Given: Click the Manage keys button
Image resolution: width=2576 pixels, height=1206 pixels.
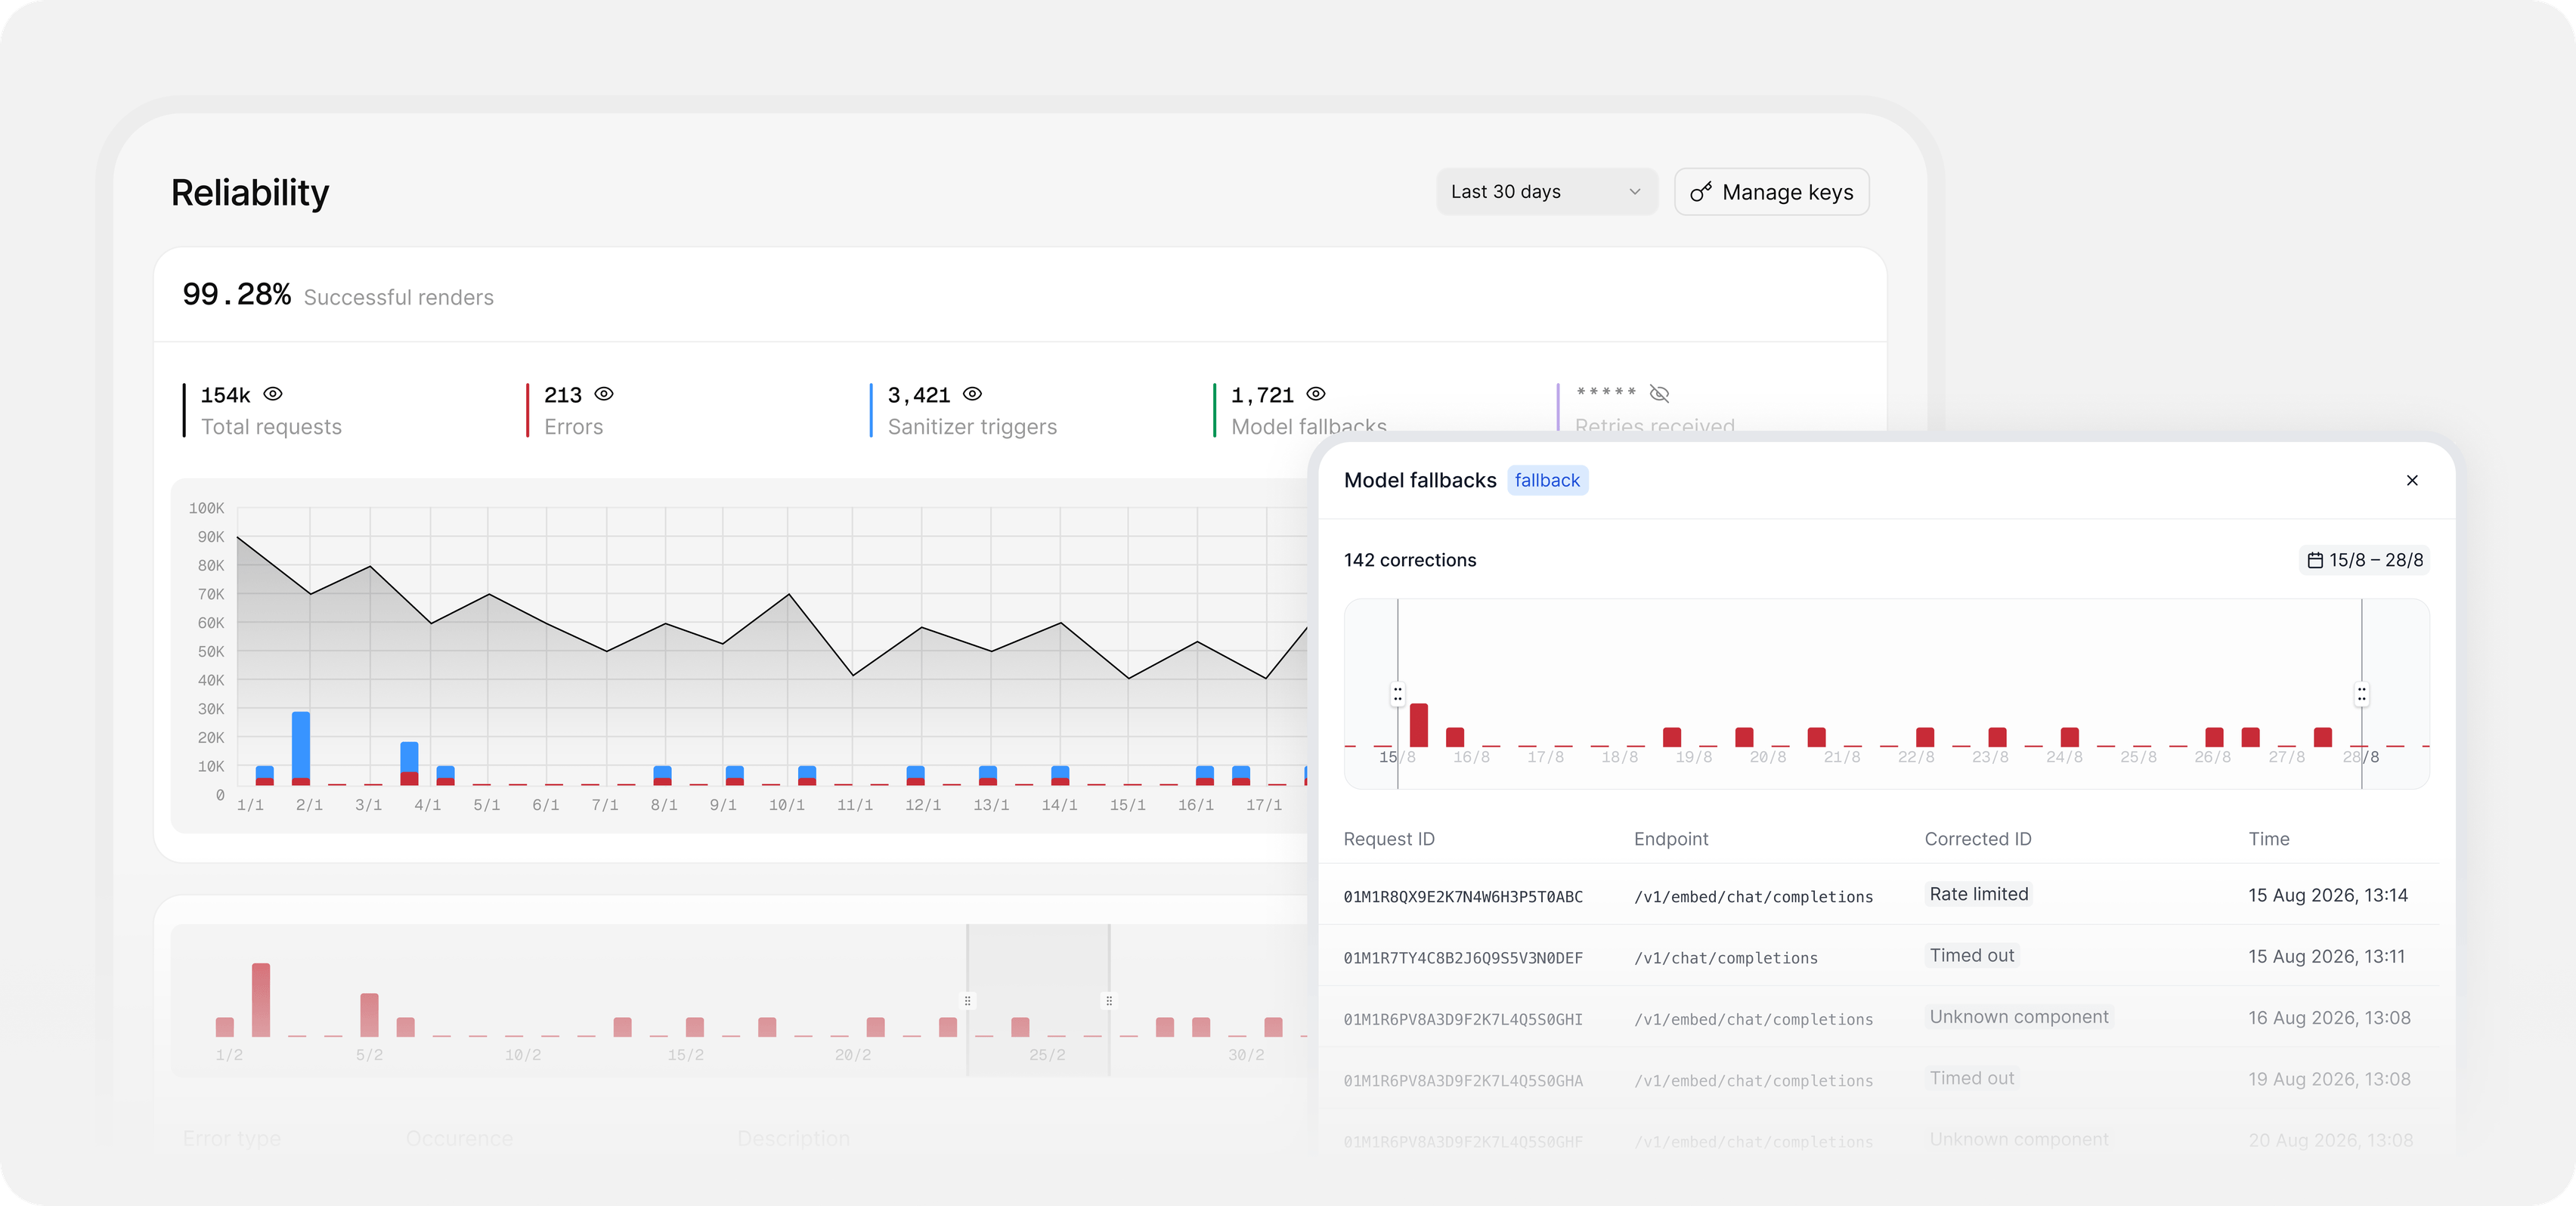Looking at the screenshot, I should 1771,191.
